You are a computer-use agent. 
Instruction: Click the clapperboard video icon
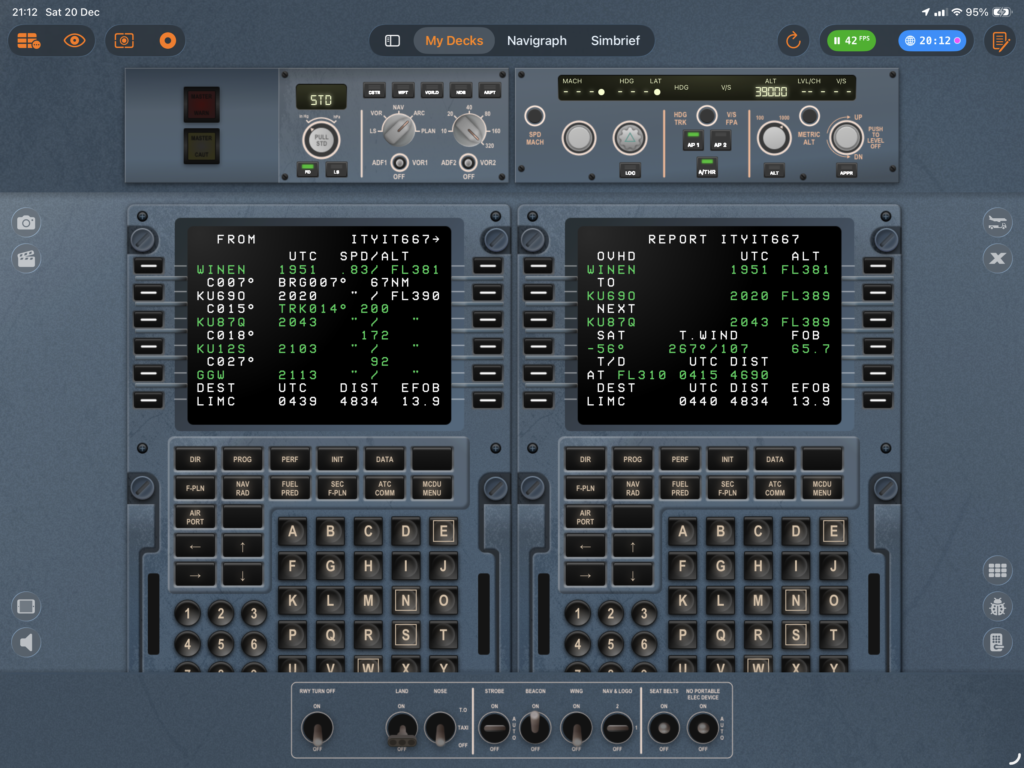[x=27, y=259]
